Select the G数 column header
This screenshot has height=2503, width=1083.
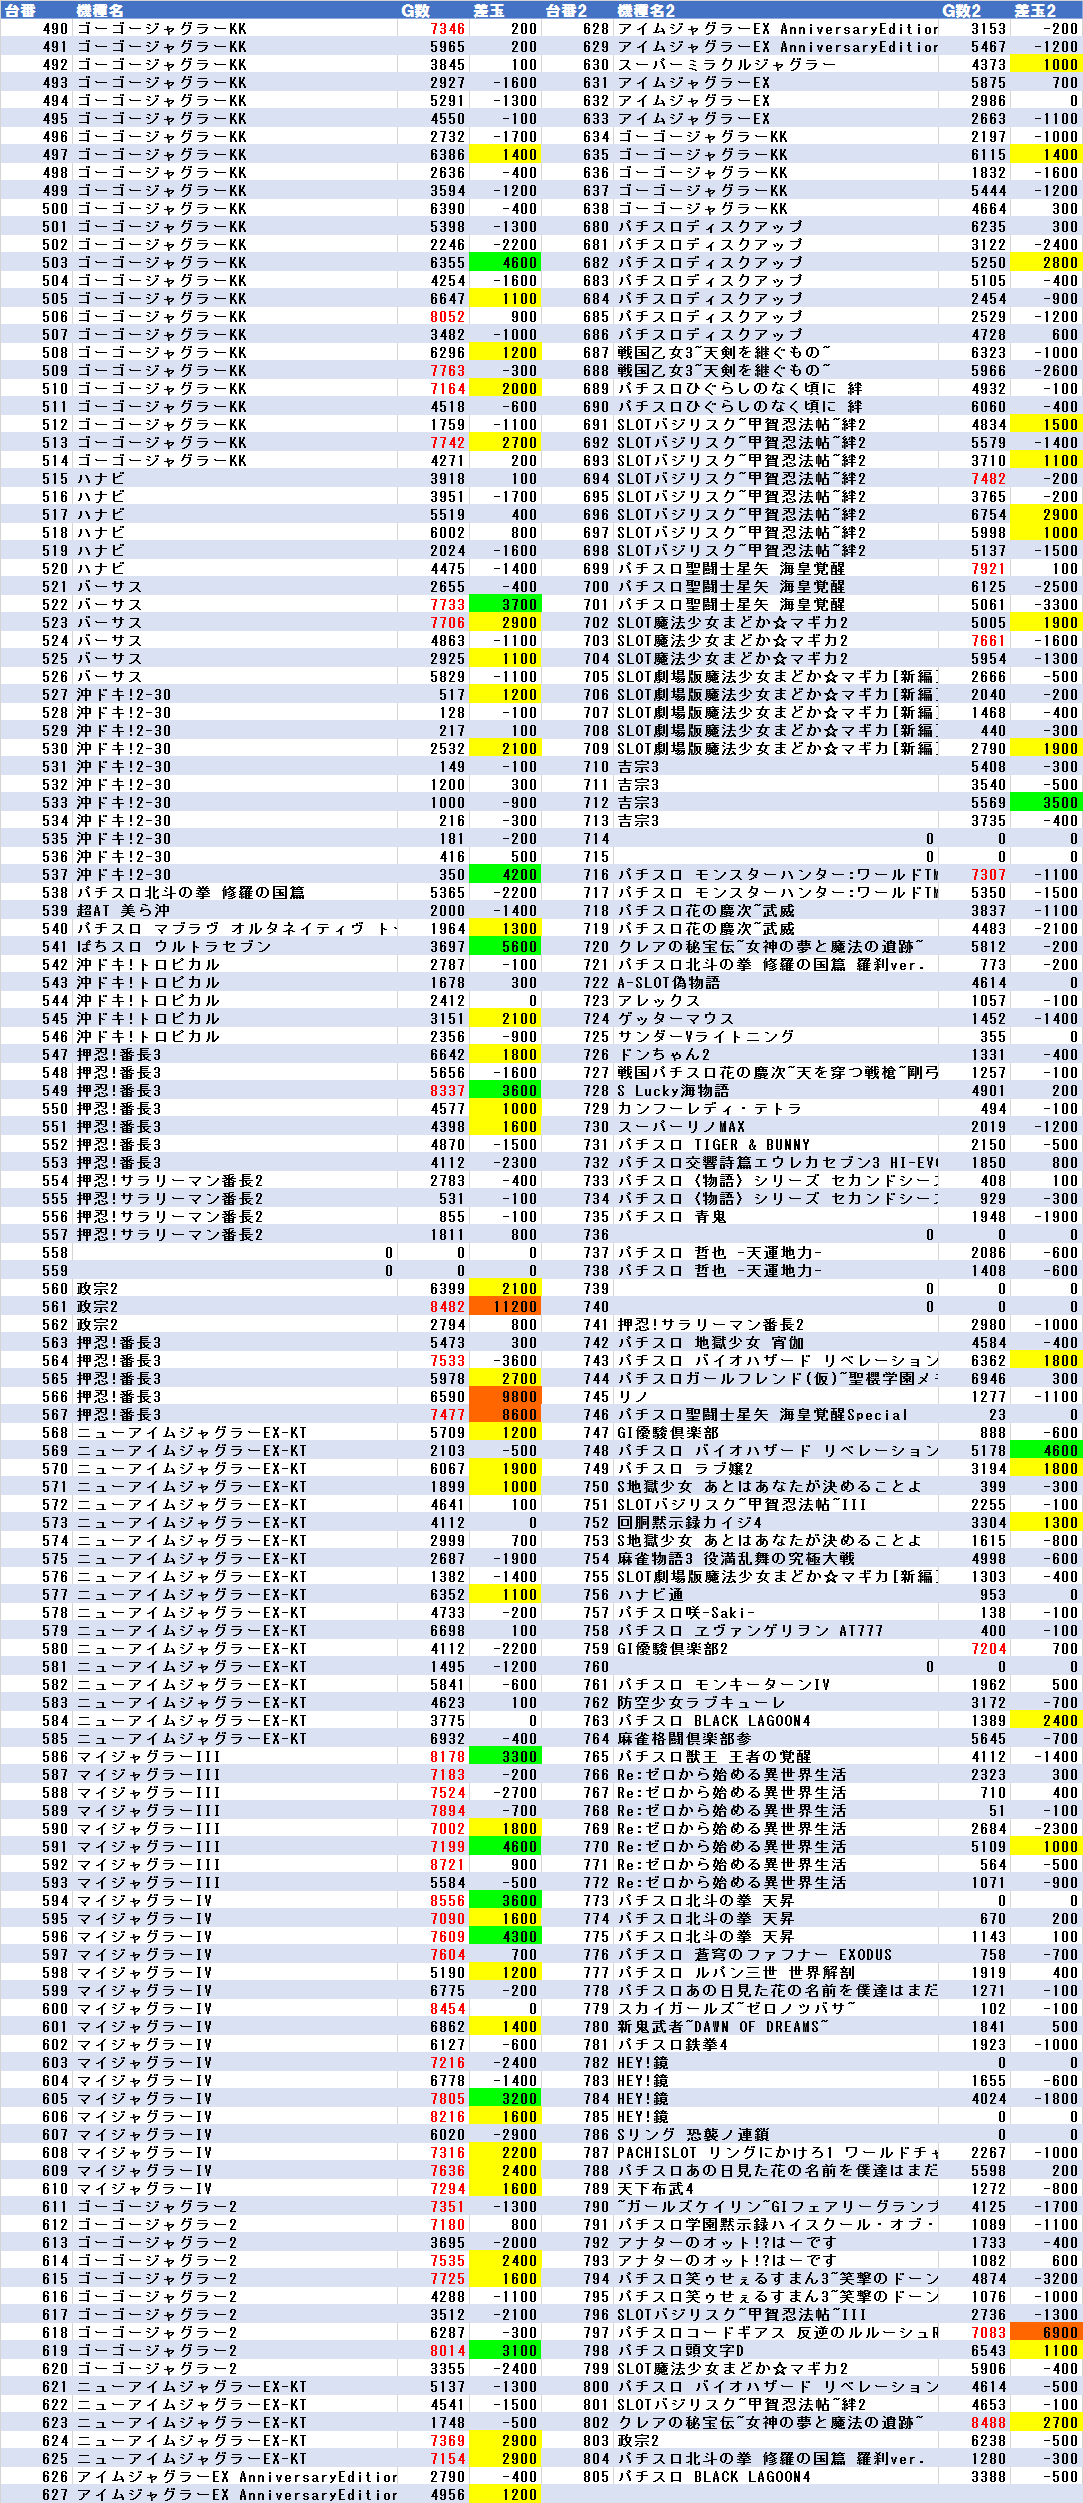click(x=432, y=10)
